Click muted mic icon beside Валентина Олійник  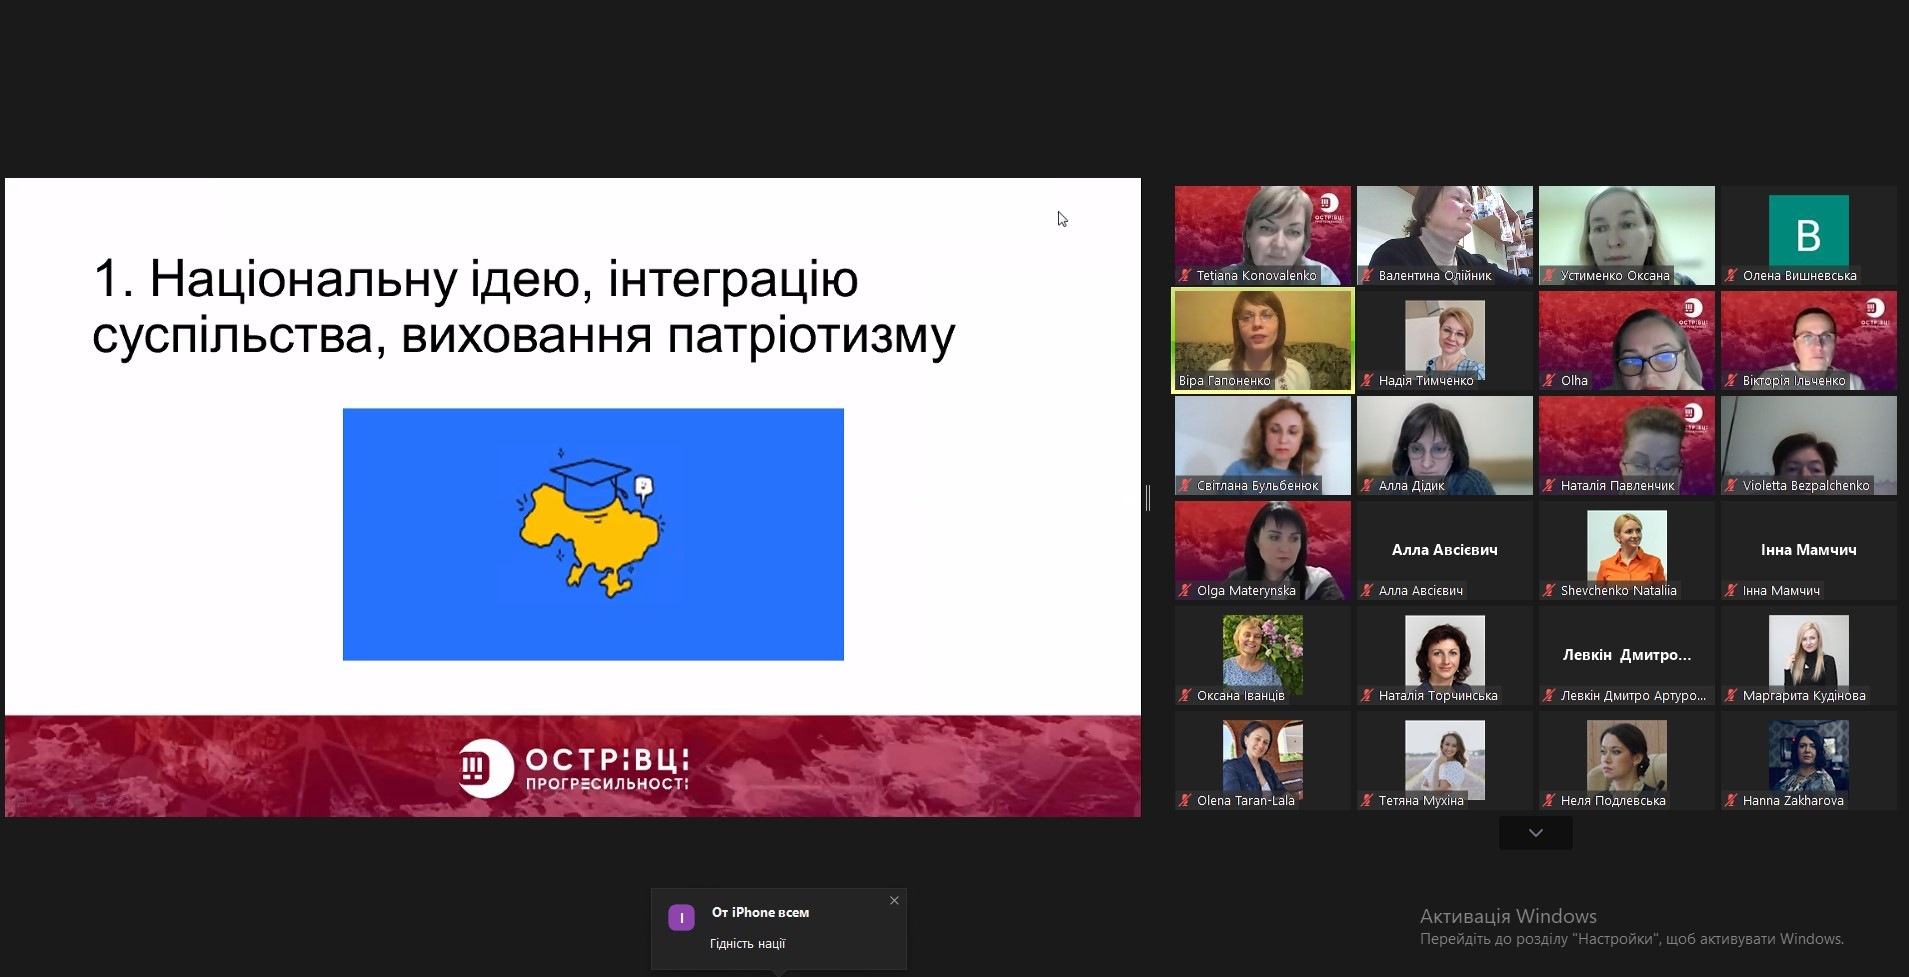pyautogui.click(x=1367, y=276)
